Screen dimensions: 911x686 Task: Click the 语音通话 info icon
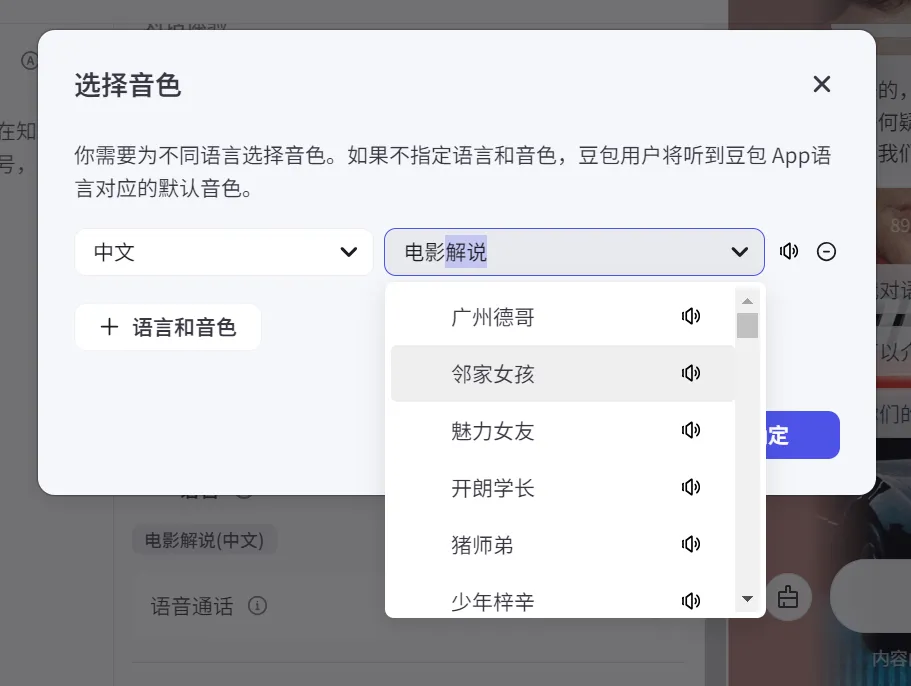(257, 606)
